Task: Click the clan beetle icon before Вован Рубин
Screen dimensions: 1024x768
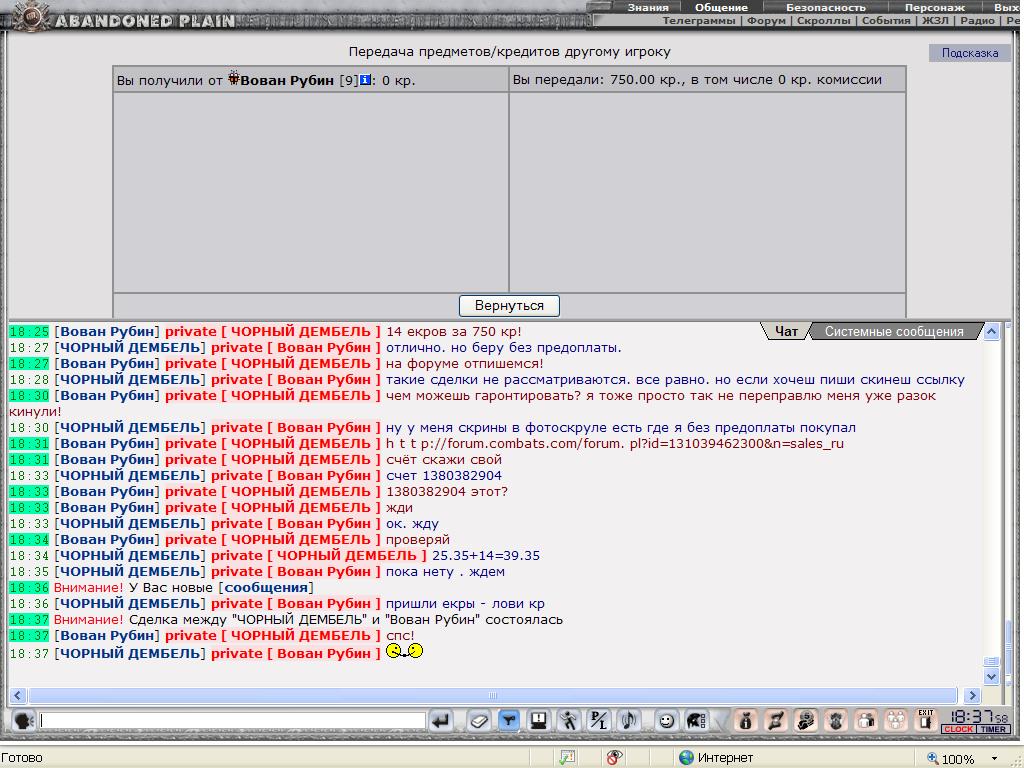Action: click(x=234, y=79)
